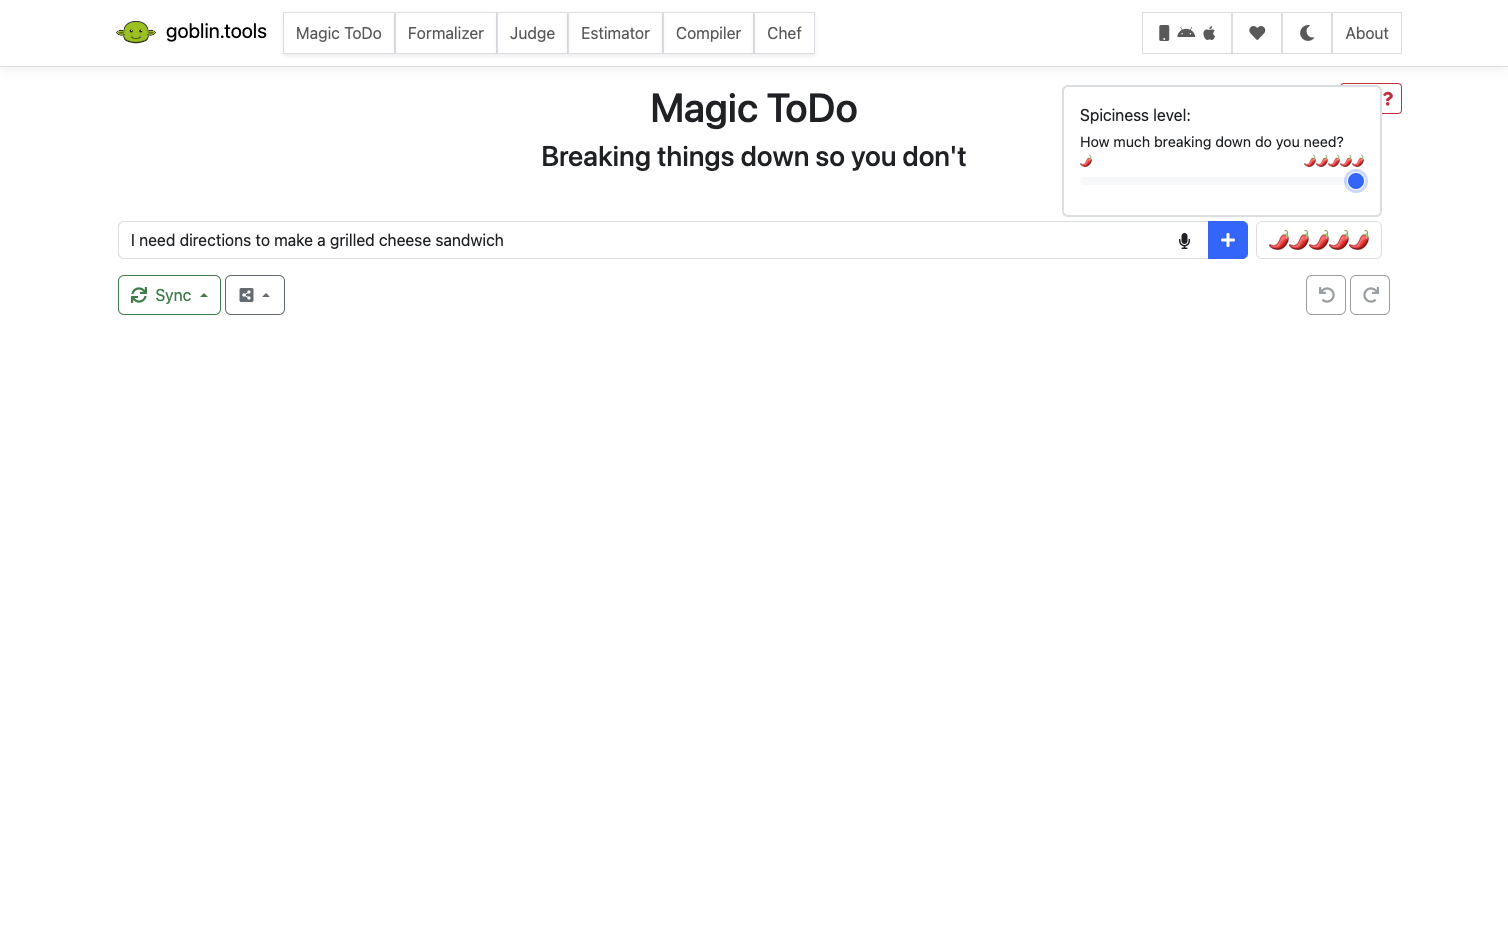Switch to the Judge tab
The height and width of the screenshot is (938, 1508).
(x=532, y=33)
